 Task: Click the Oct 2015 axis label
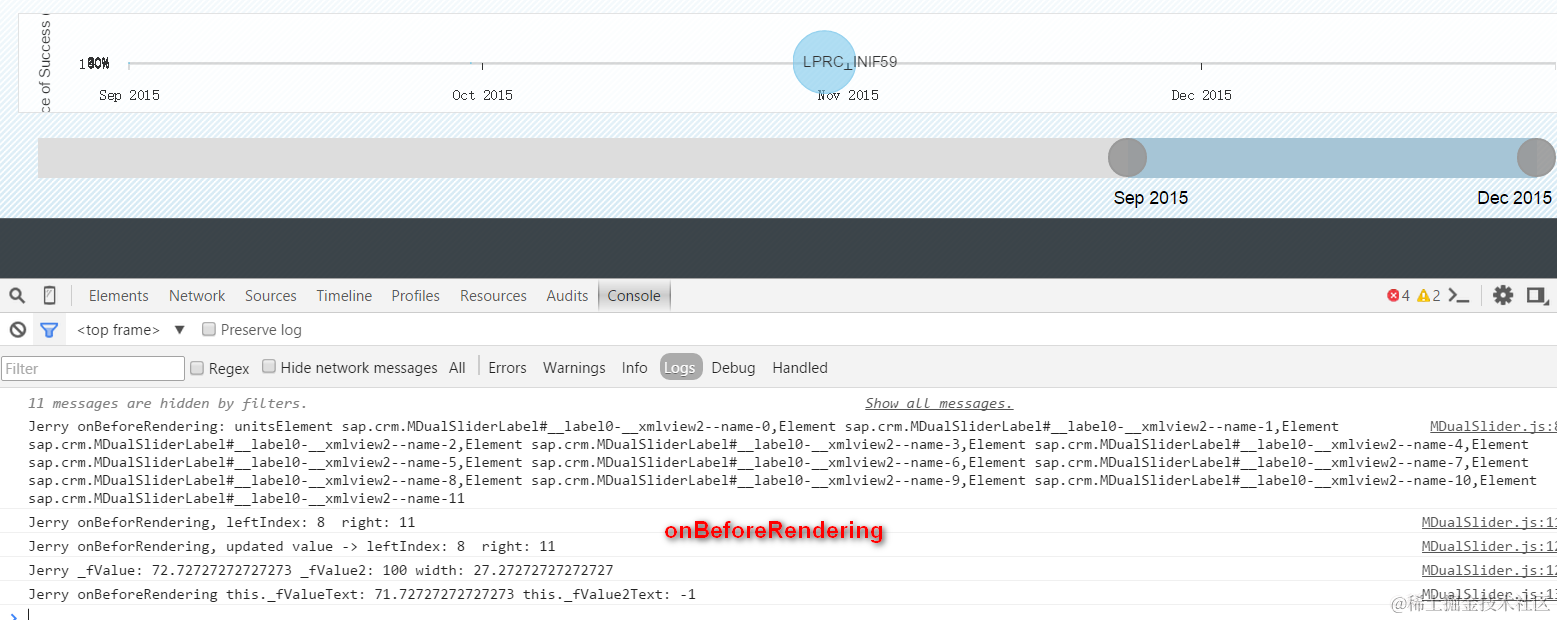(x=482, y=95)
